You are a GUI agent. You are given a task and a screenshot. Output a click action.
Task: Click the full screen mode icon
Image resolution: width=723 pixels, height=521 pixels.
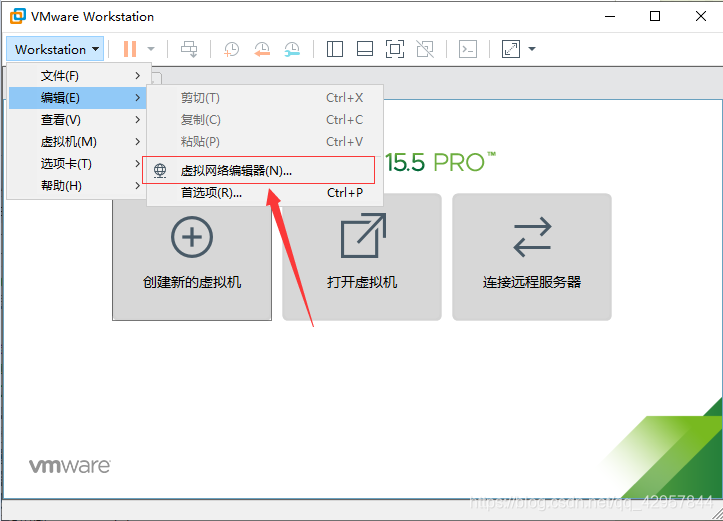[x=395, y=49]
